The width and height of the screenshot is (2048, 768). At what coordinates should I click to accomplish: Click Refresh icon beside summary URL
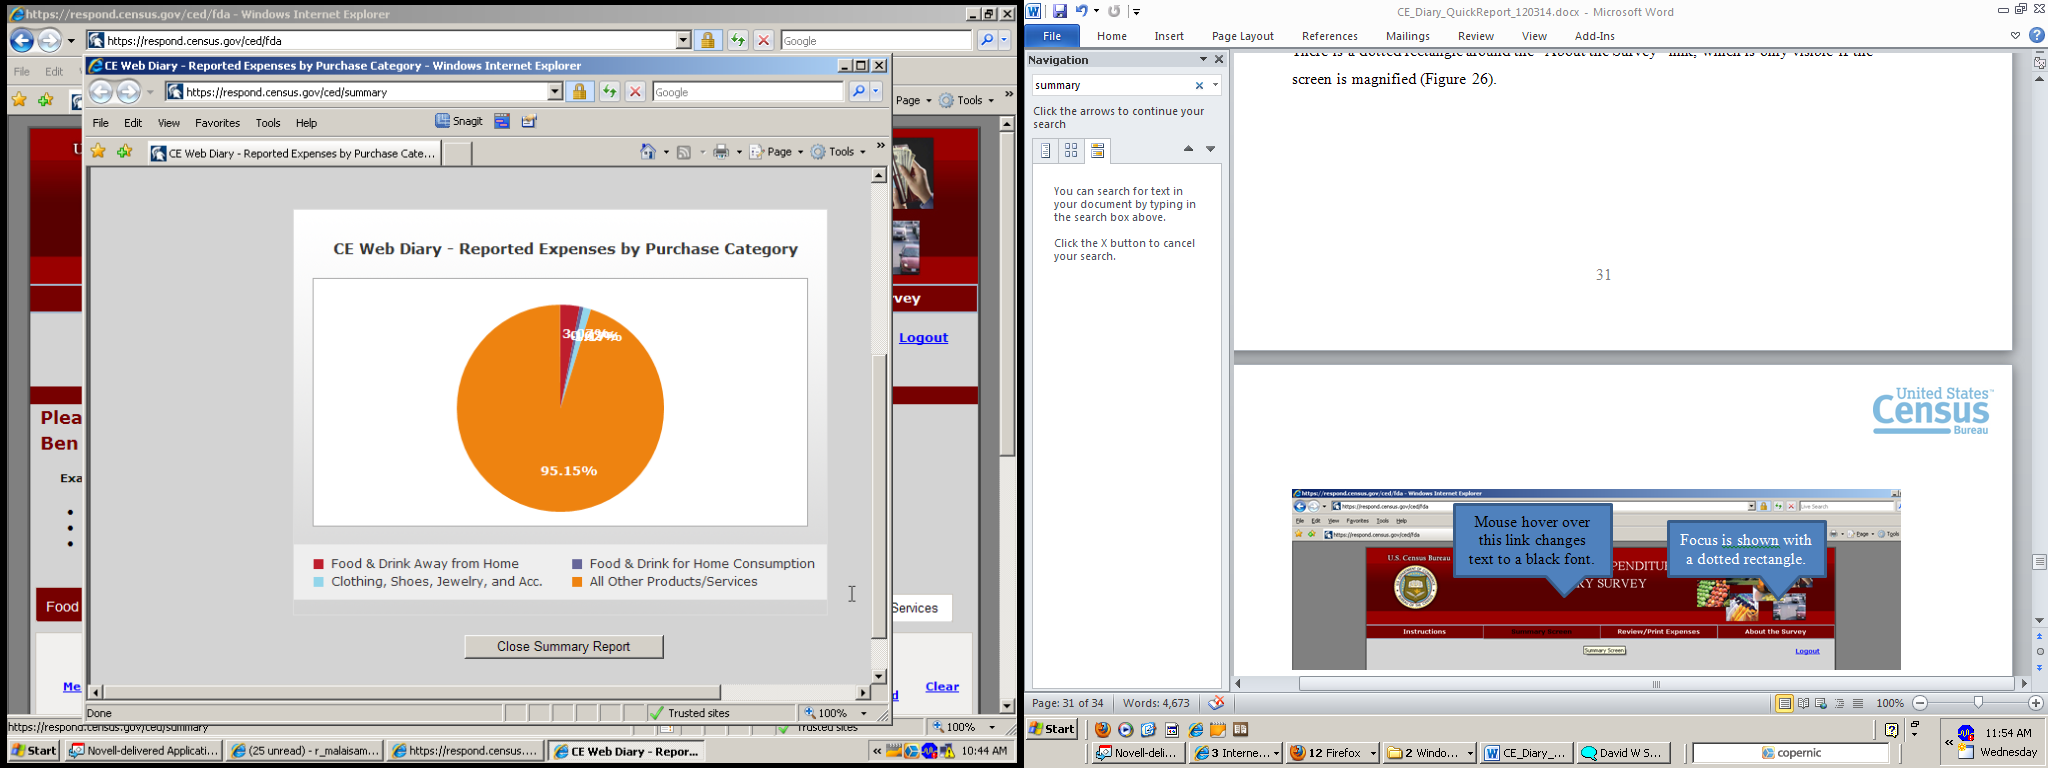click(609, 92)
